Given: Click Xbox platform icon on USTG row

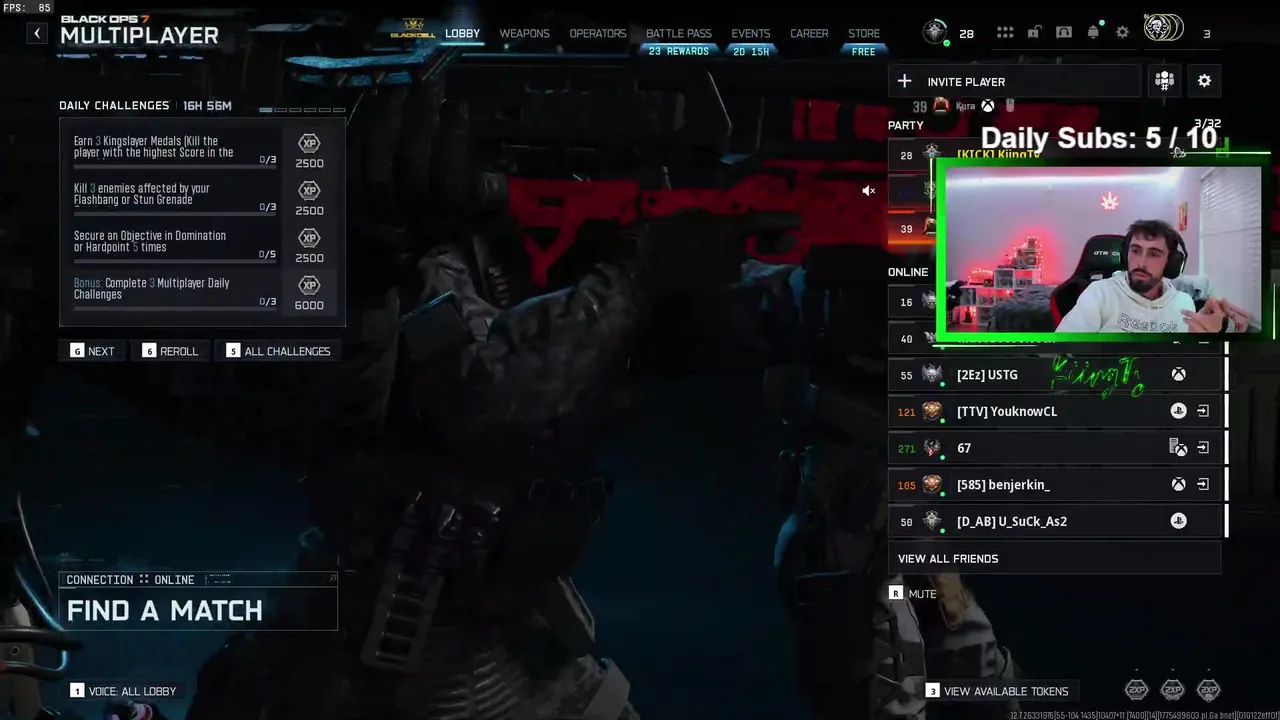Looking at the screenshot, I should coord(1179,375).
